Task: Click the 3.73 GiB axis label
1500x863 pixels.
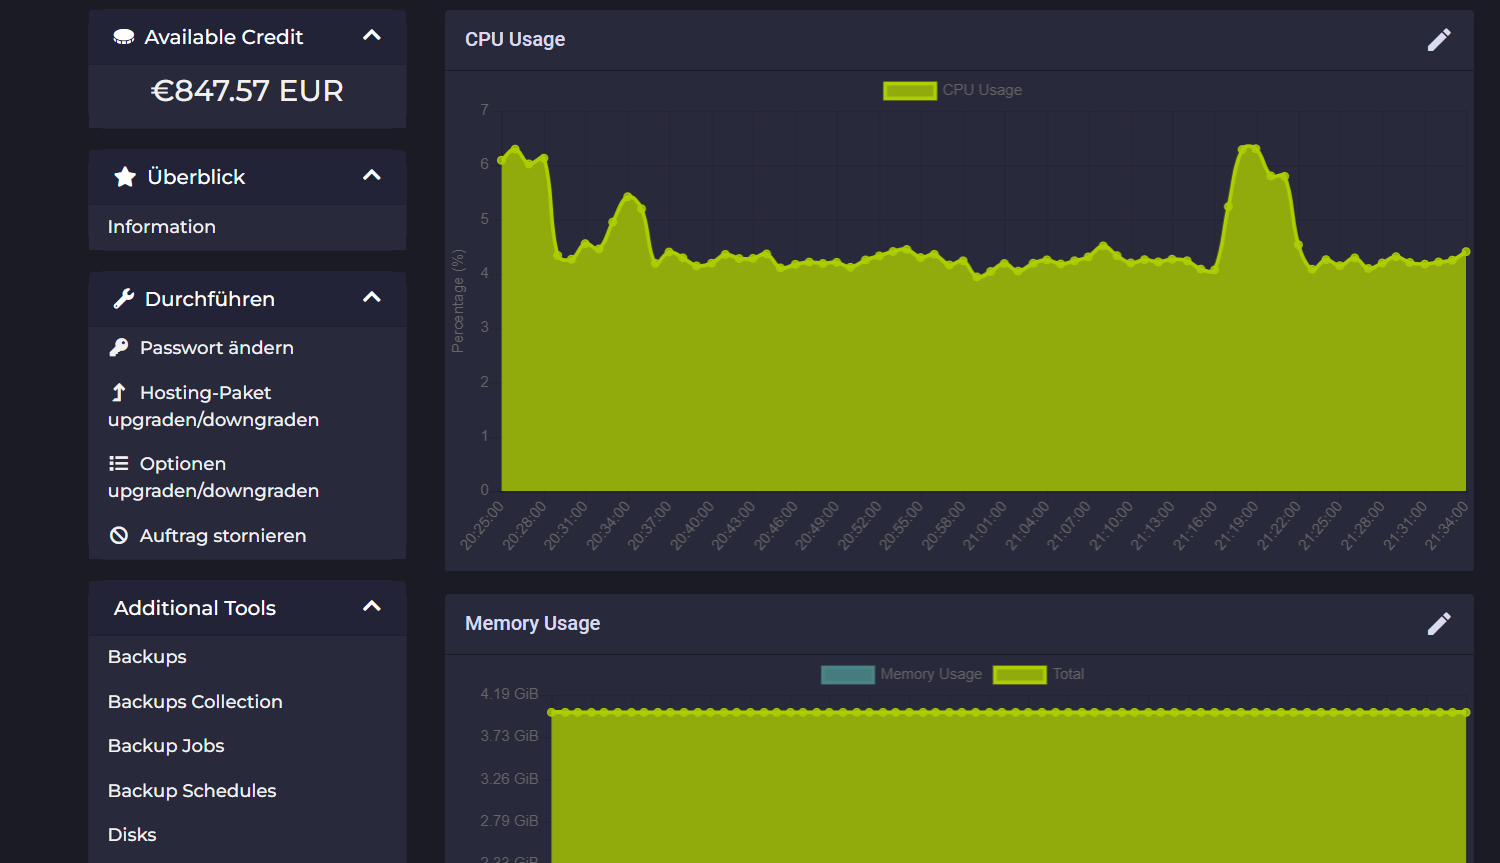Action: pyautogui.click(x=509, y=736)
